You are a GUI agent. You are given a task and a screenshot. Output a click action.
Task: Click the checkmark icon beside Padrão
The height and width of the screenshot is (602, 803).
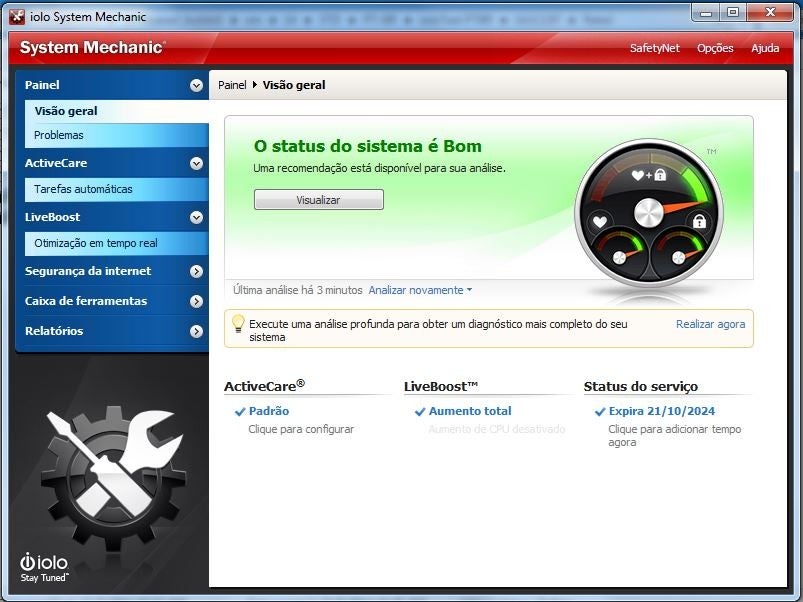(x=241, y=410)
